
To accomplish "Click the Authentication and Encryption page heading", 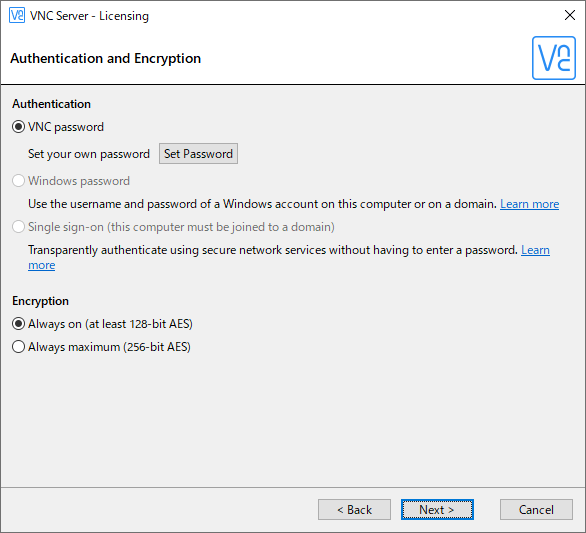I will coord(105,59).
